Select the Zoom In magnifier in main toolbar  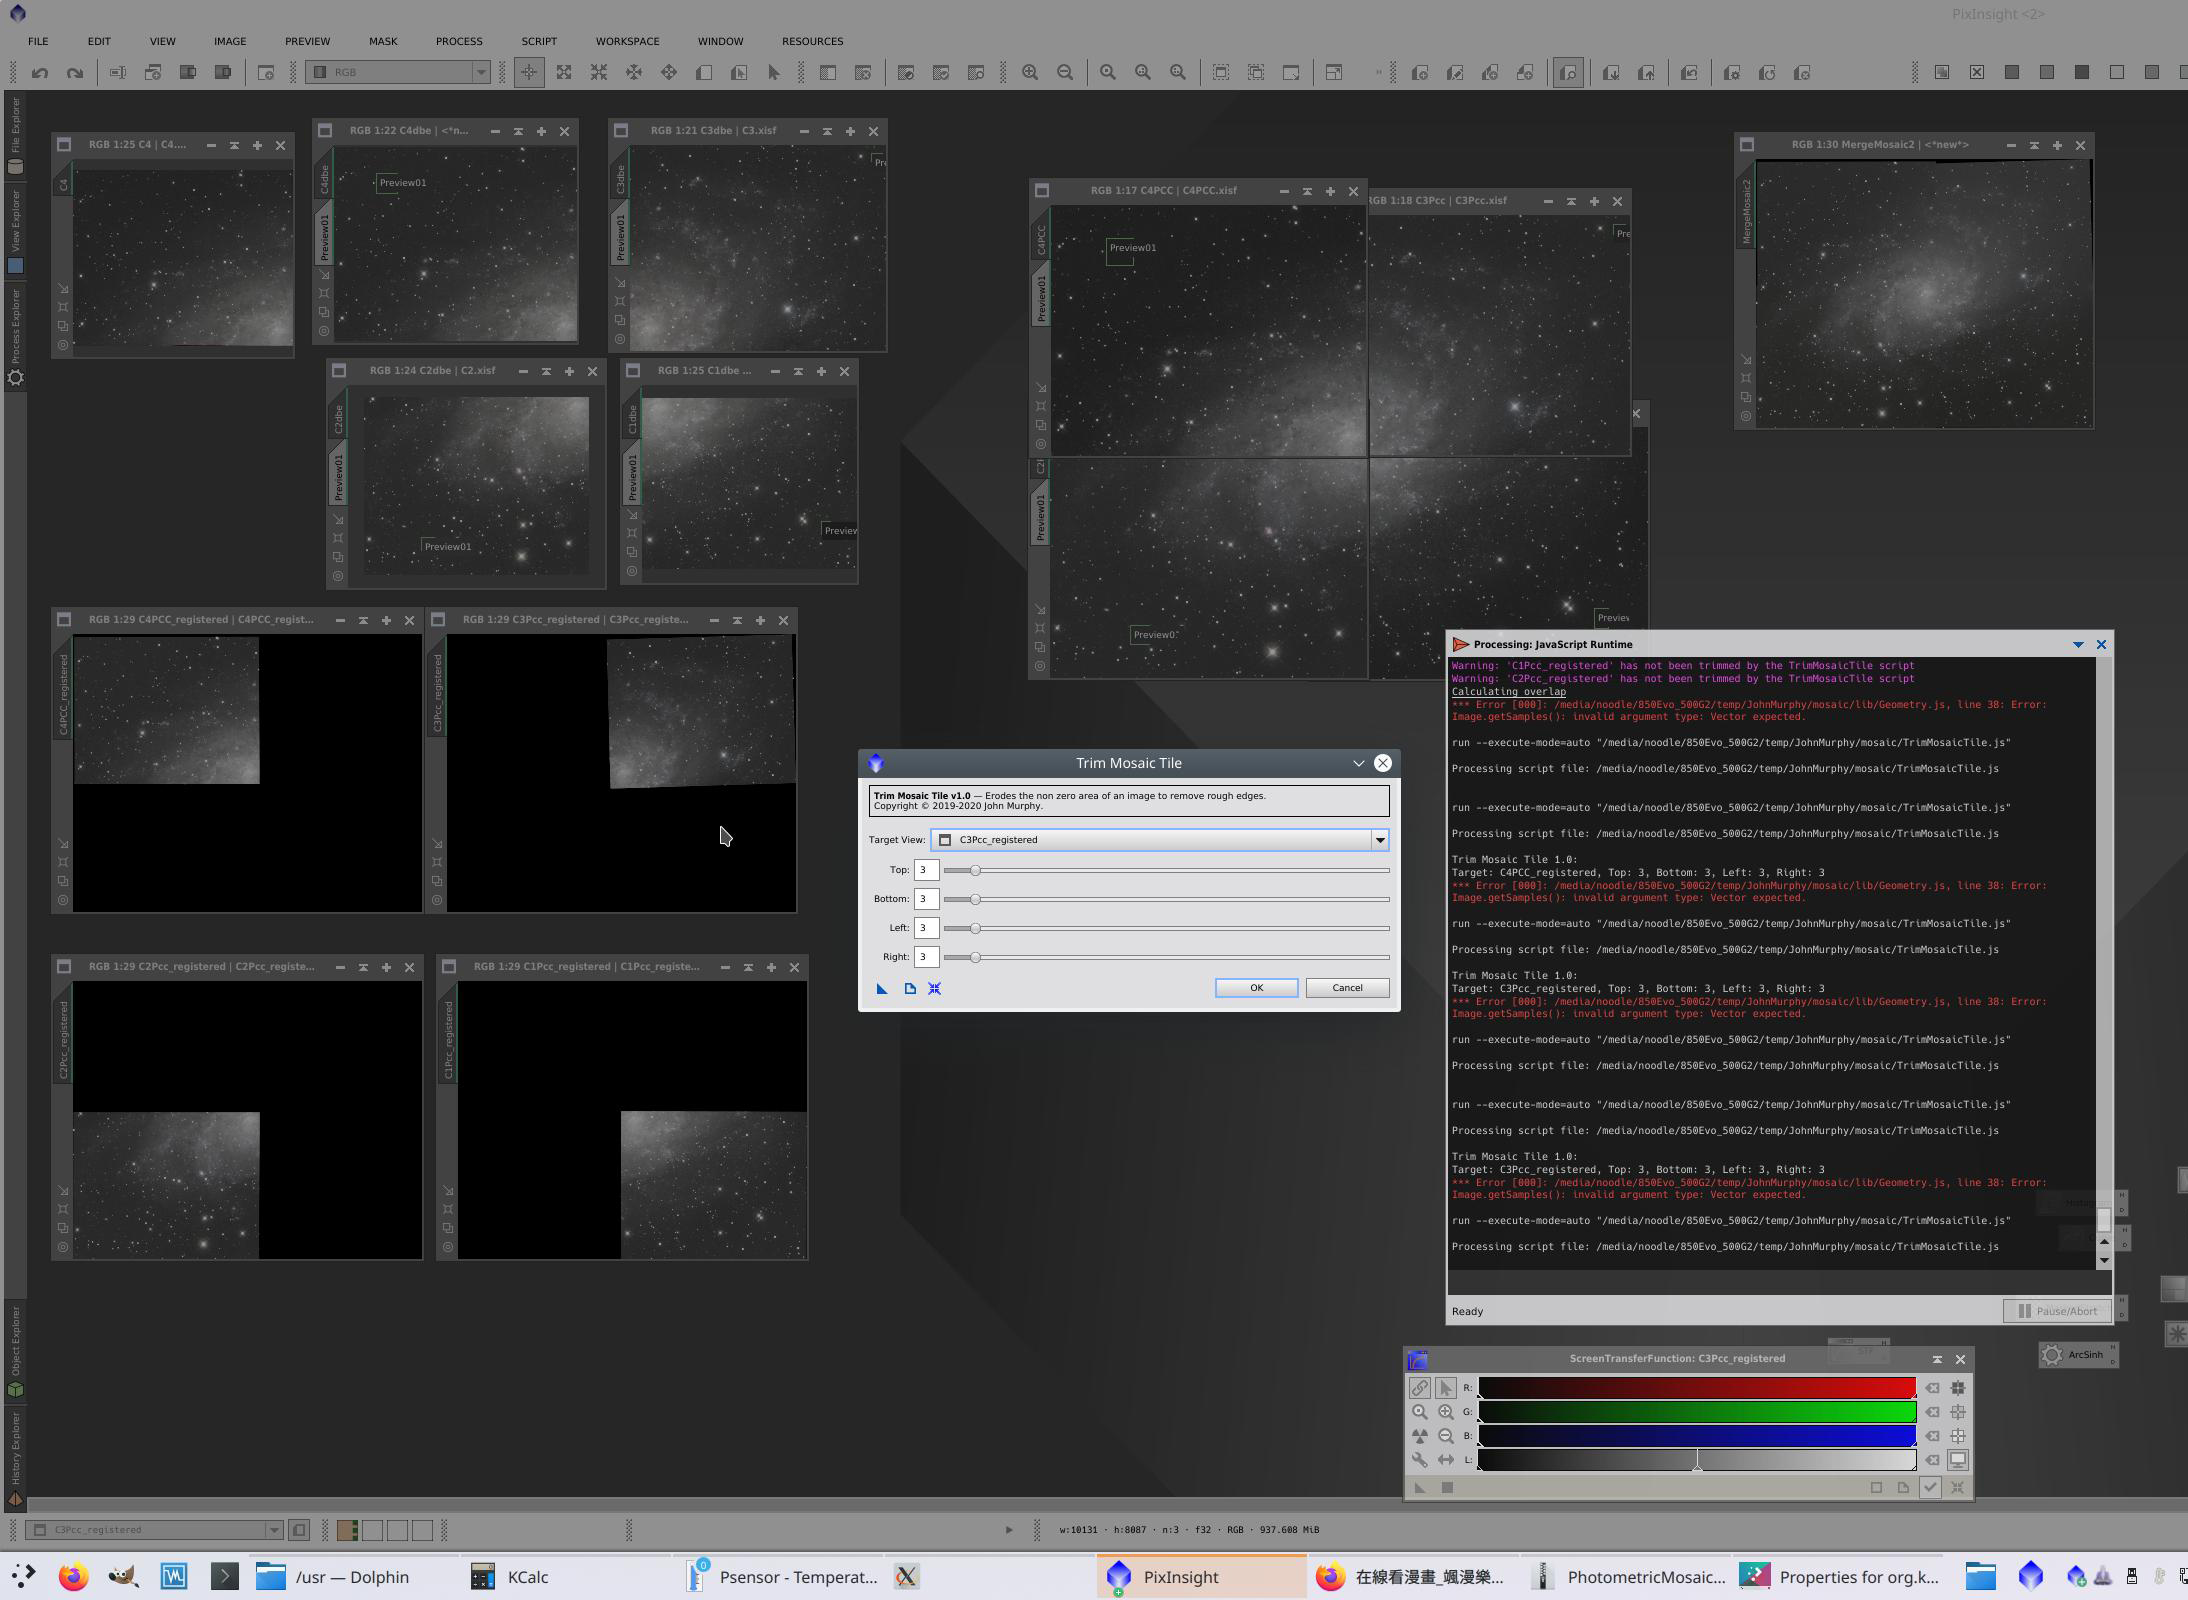[1030, 72]
